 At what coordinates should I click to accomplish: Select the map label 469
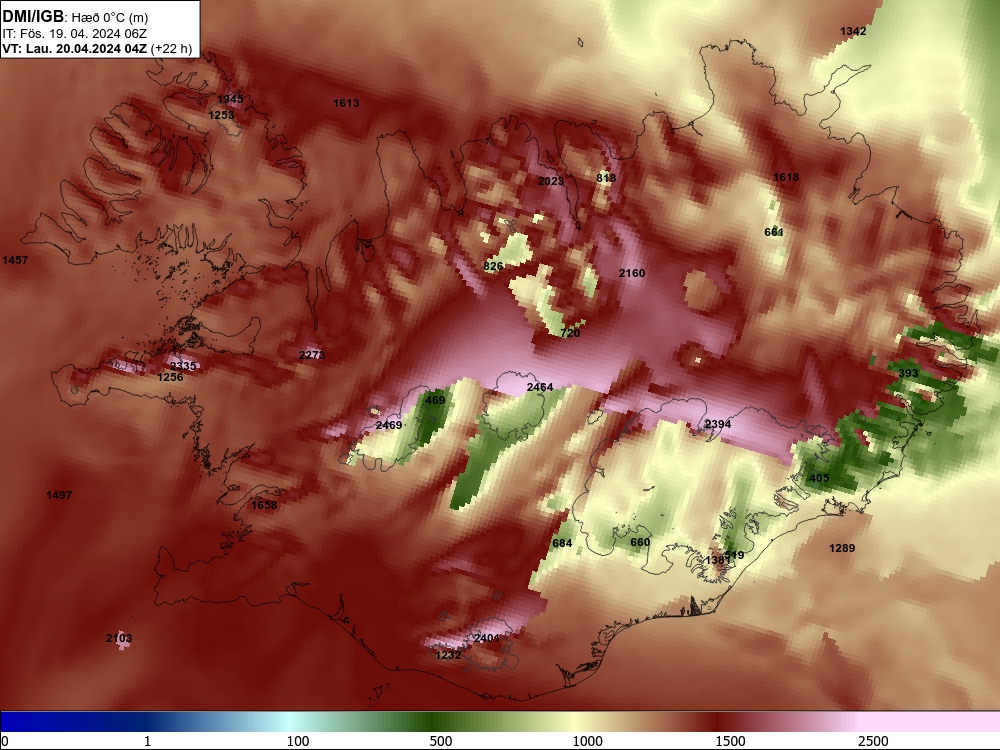coord(435,401)
